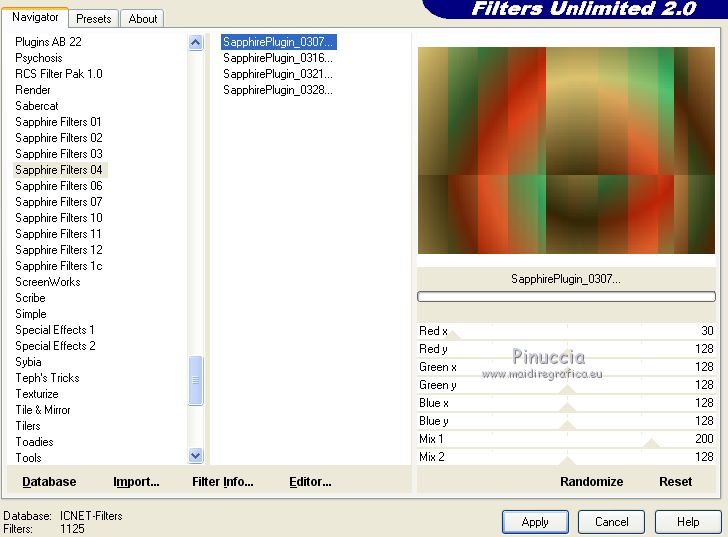Select Sapphire Filters 12 category
This screenshot has height=537, width=728.
58,250
